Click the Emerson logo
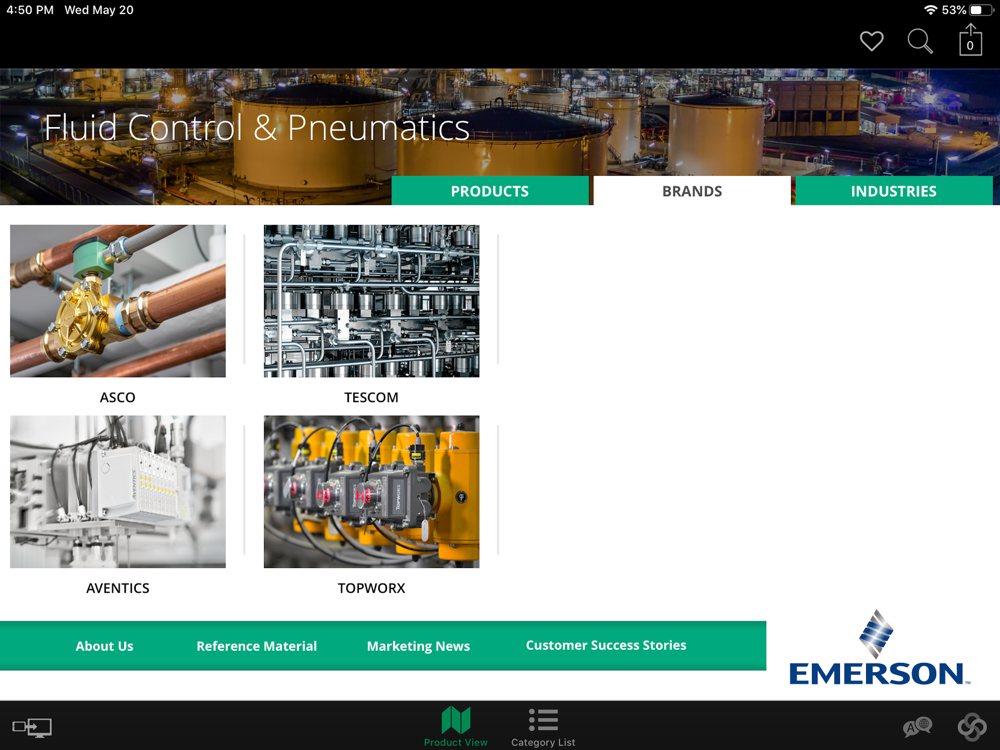Screen dimensions: 1000x750 tap(879, 647)
